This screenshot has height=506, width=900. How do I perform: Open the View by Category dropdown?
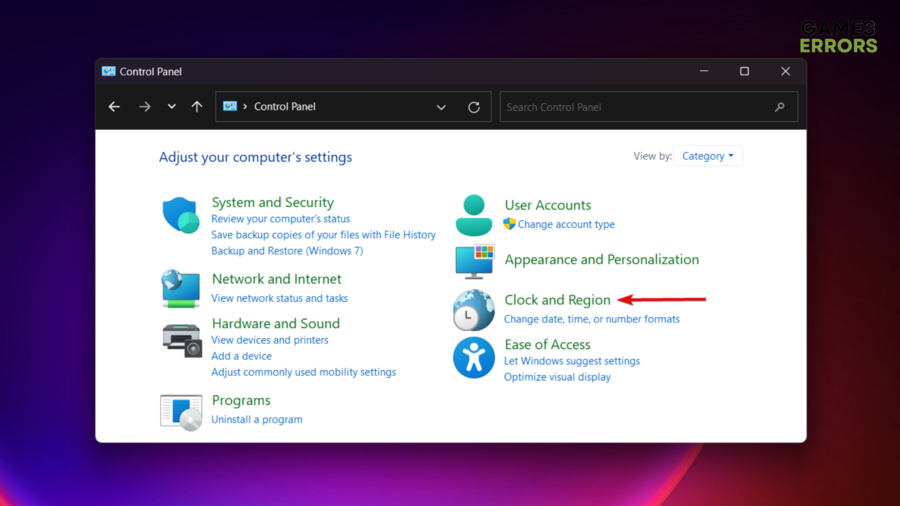click(x=708, y=156)
